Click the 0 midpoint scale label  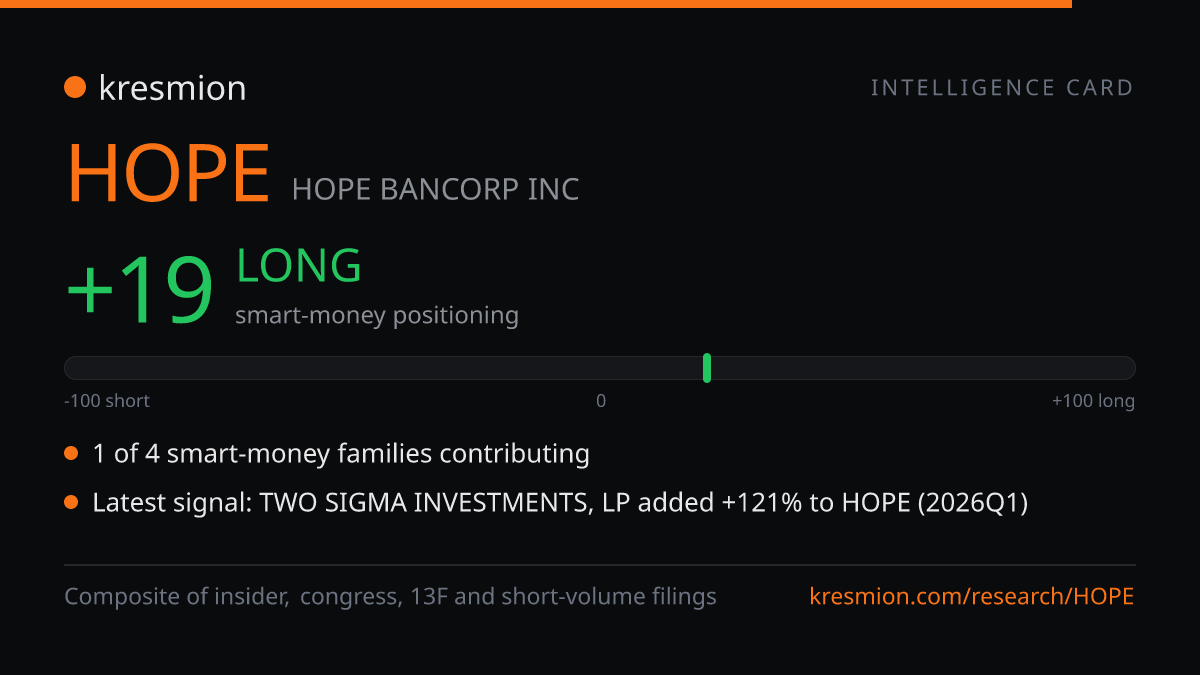point(601,401)
